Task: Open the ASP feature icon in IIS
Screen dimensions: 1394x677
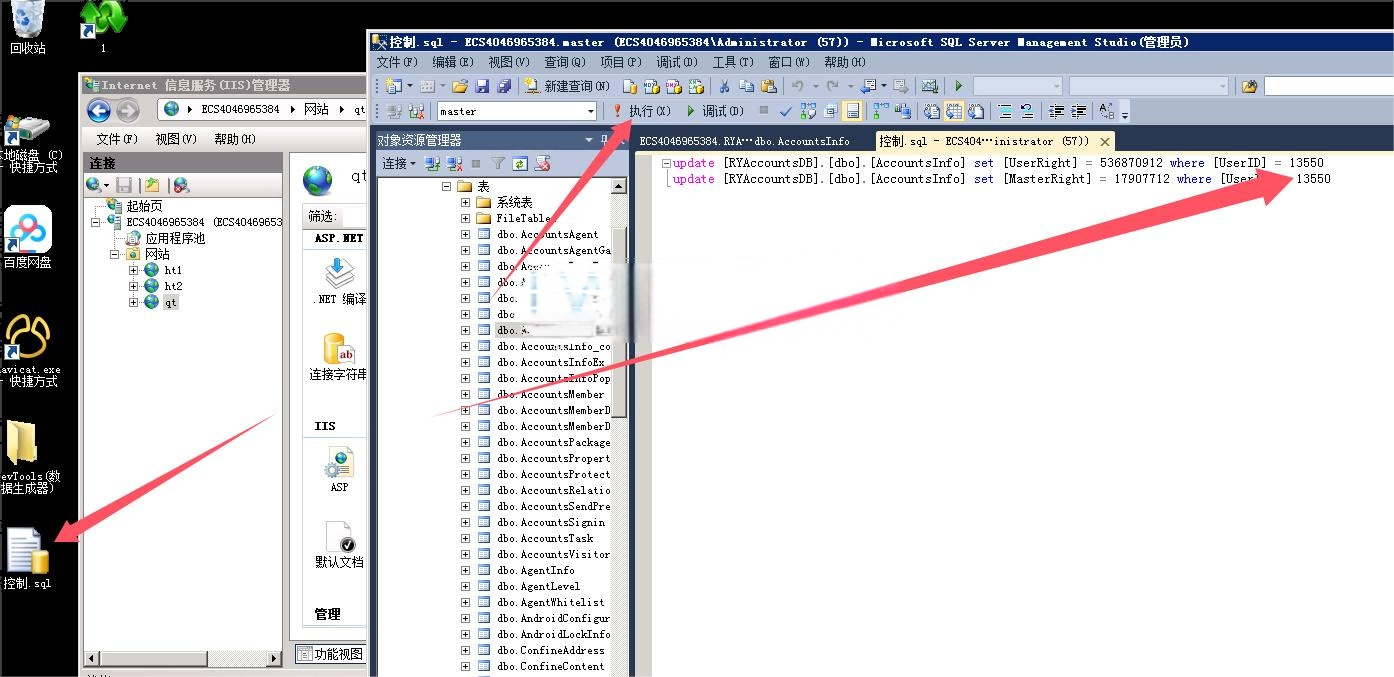Action: (x=340, y=470)
